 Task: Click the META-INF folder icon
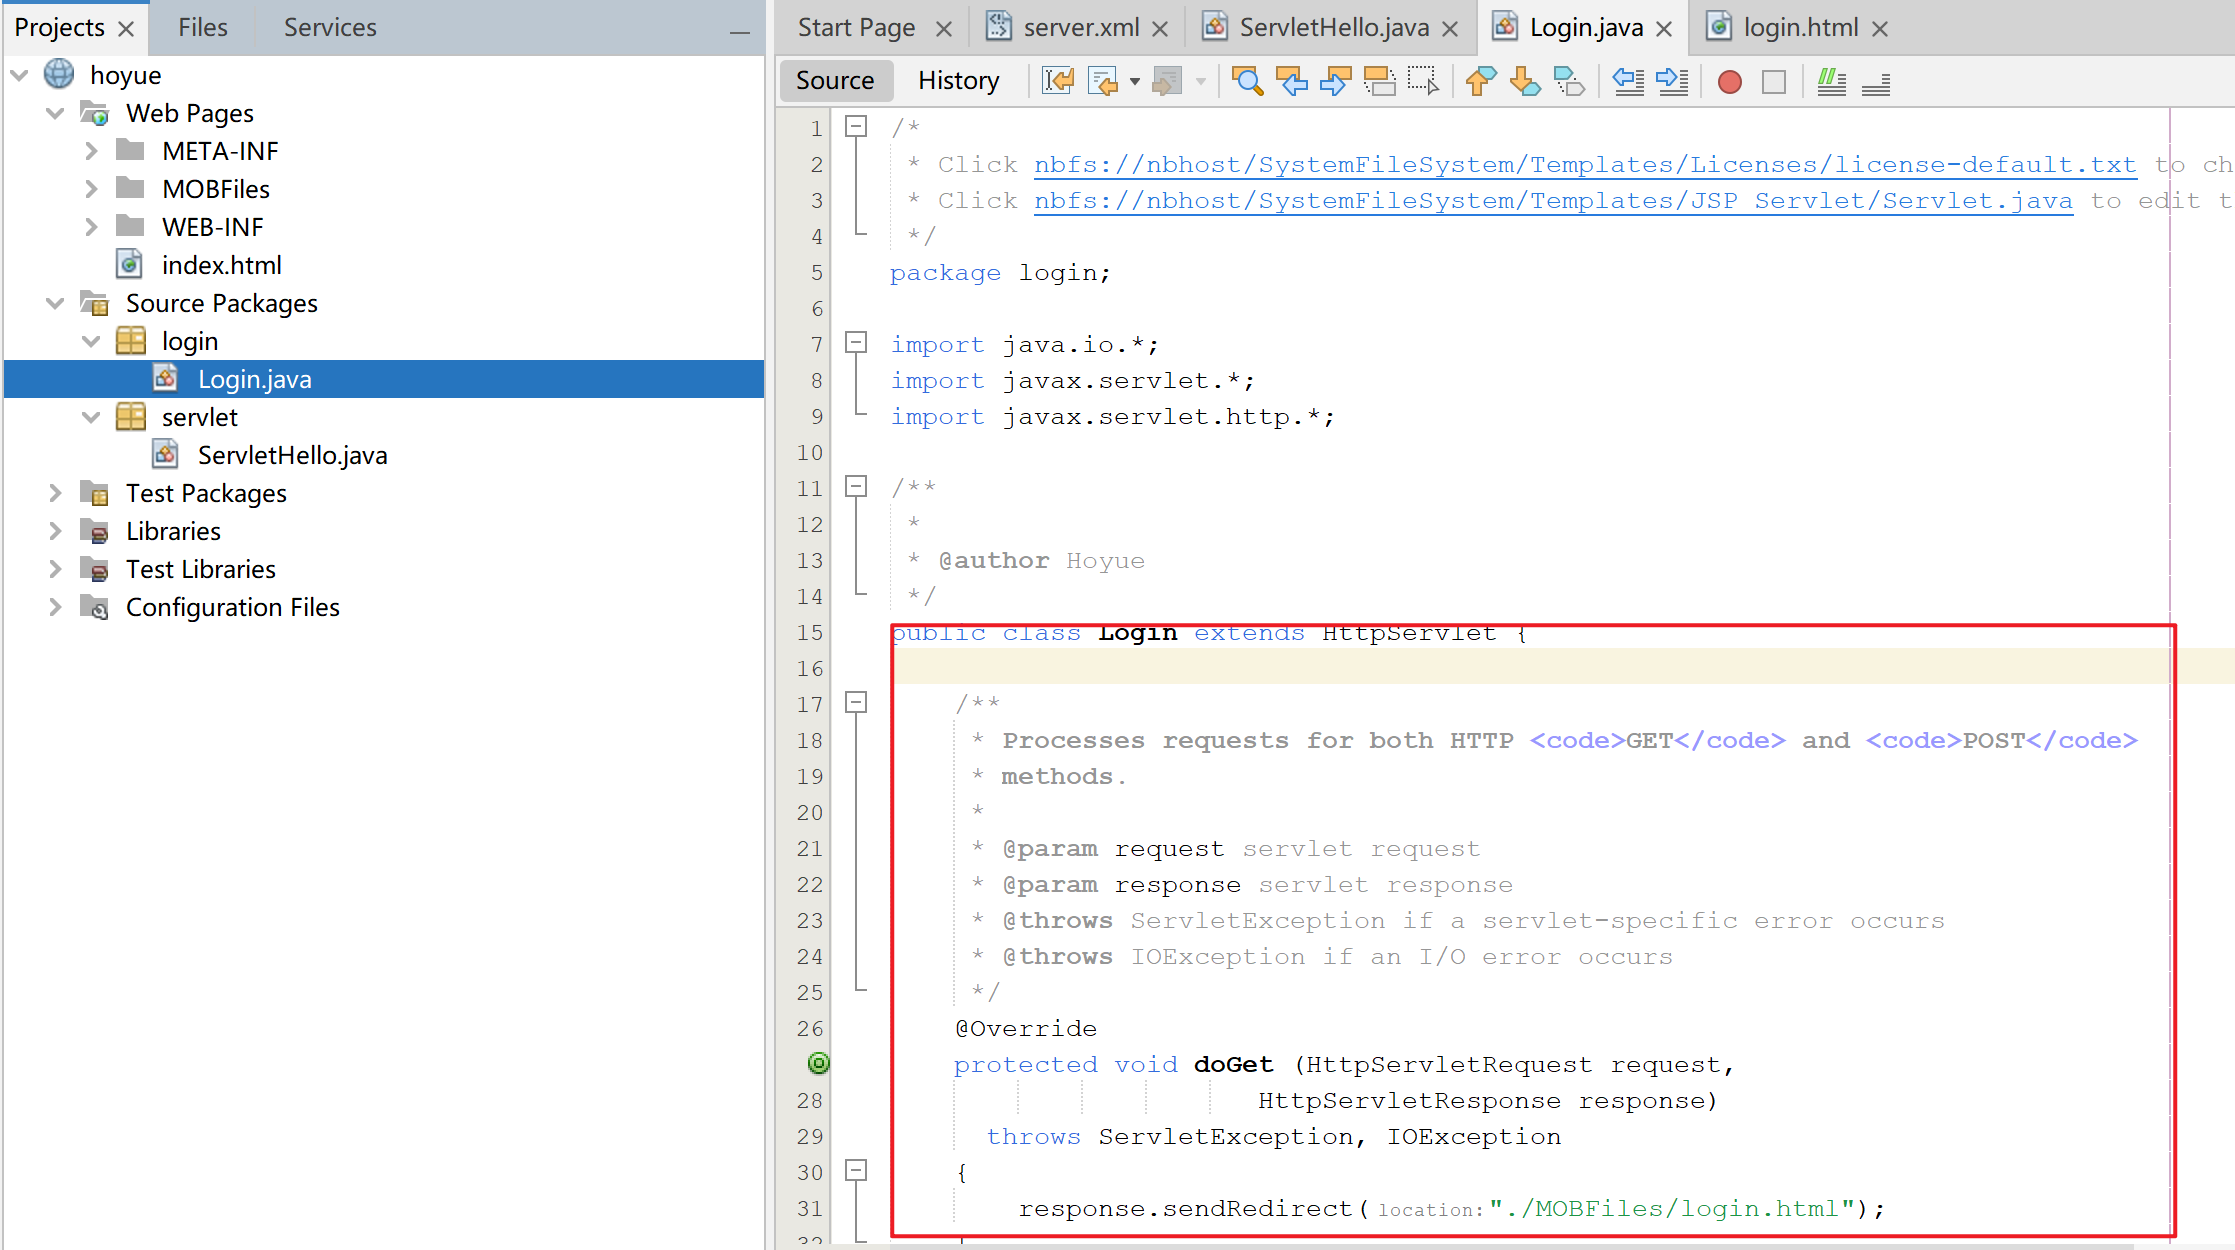[130, 151]
